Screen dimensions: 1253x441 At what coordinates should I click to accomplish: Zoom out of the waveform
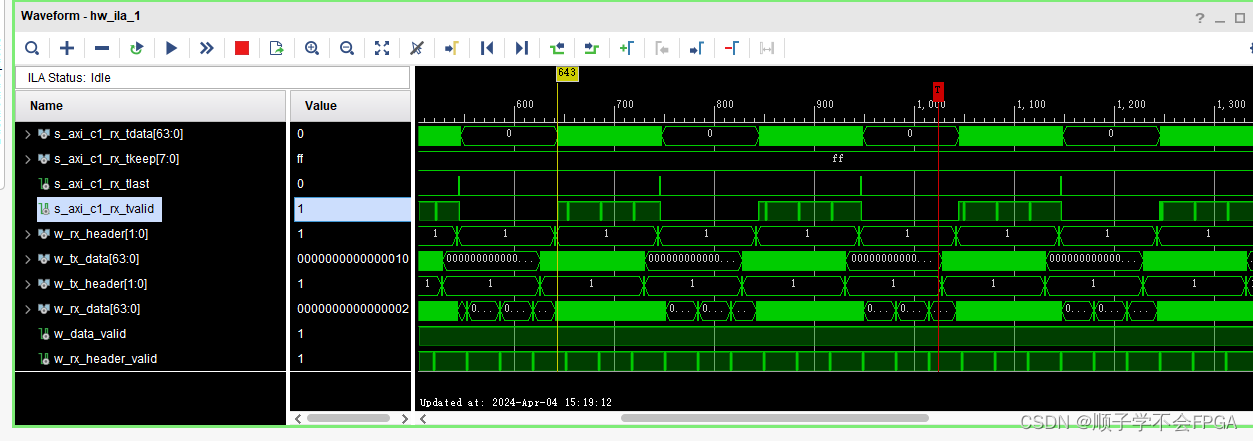[347, 47]
